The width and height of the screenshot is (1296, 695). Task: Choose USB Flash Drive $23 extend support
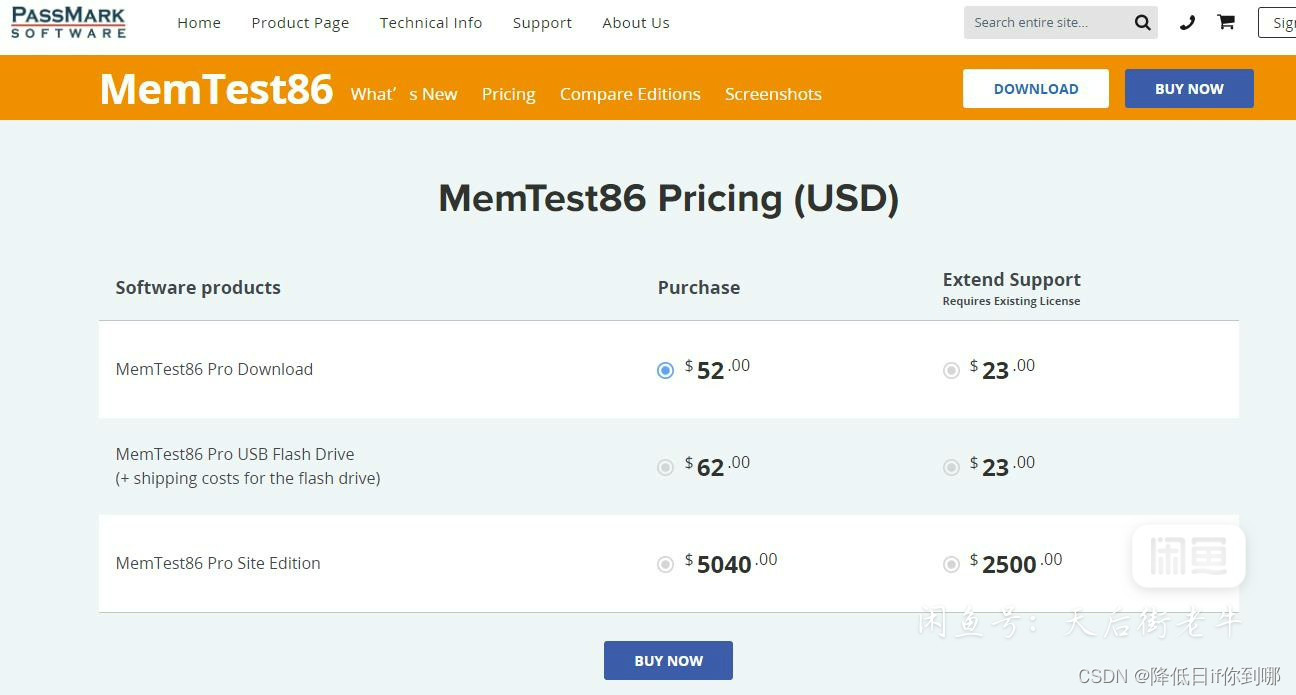coord(951,468)
